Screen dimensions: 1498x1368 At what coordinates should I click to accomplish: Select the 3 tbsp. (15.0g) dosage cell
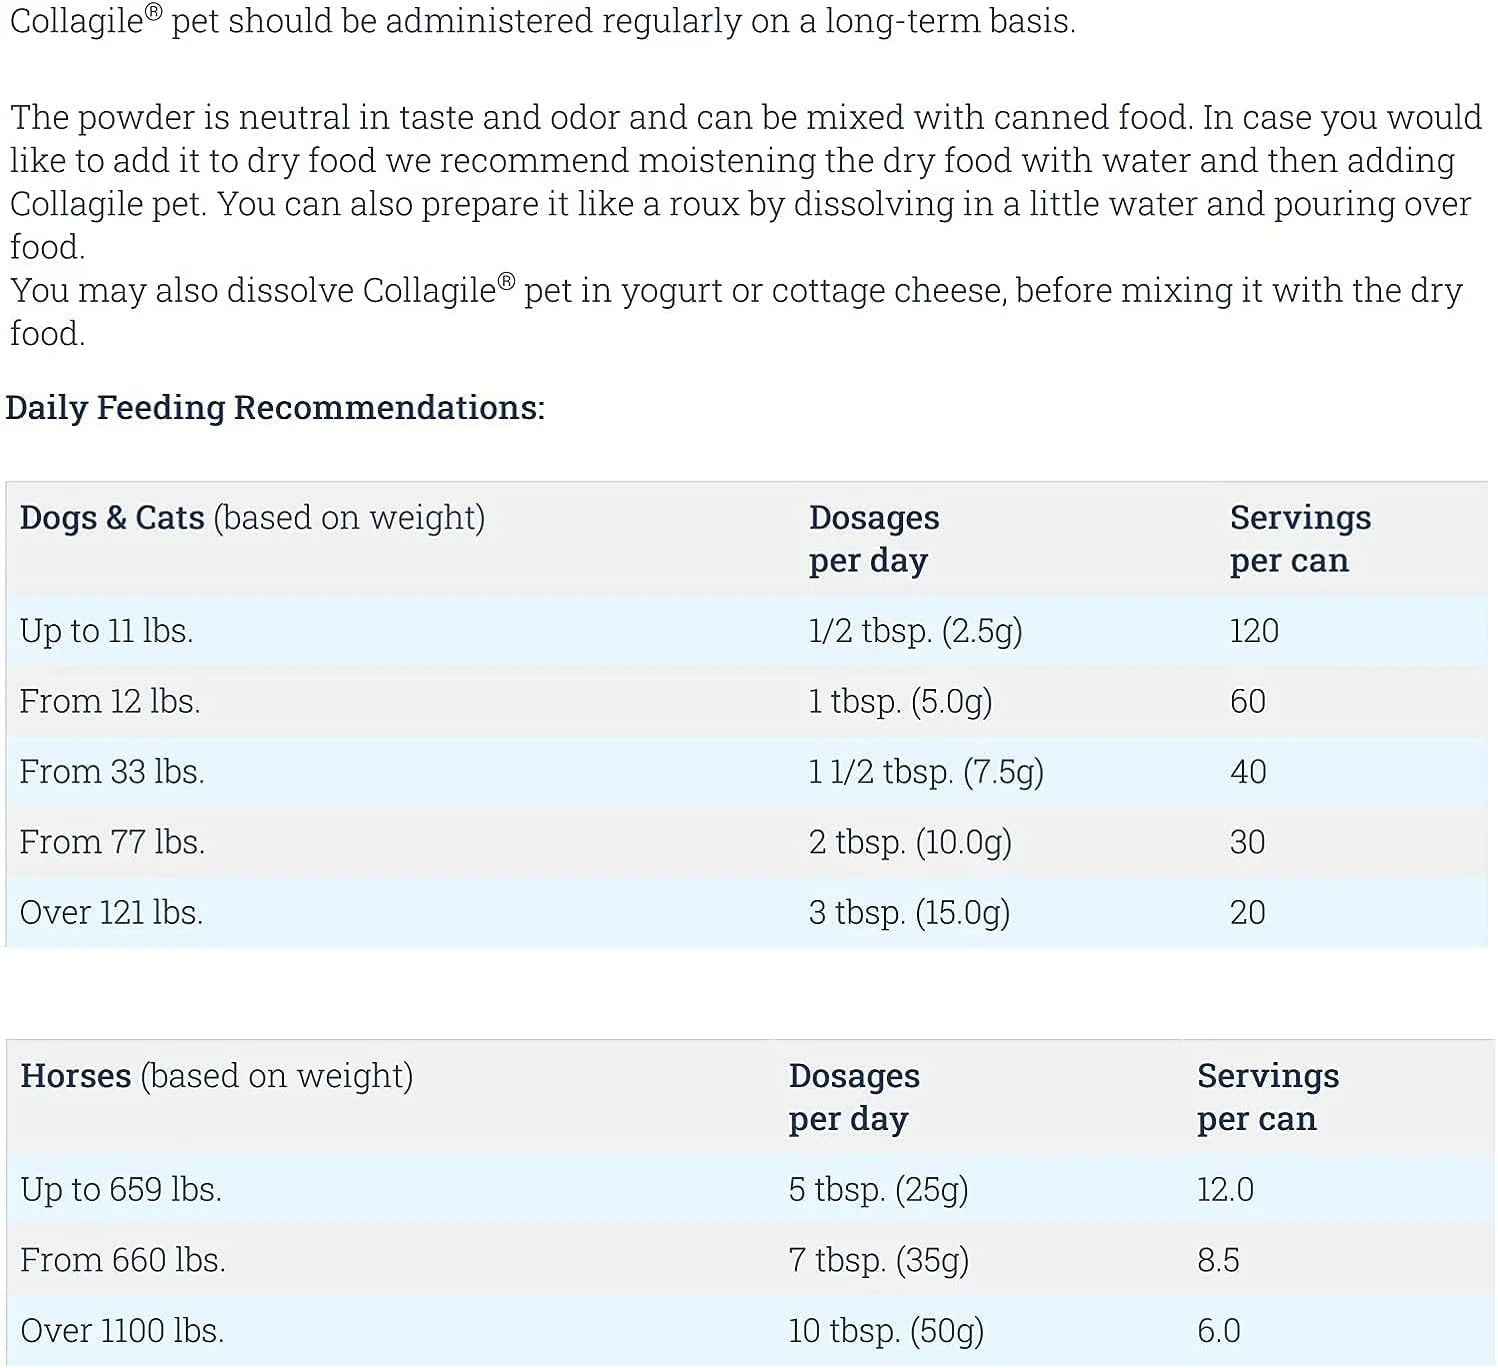(909, 912)
